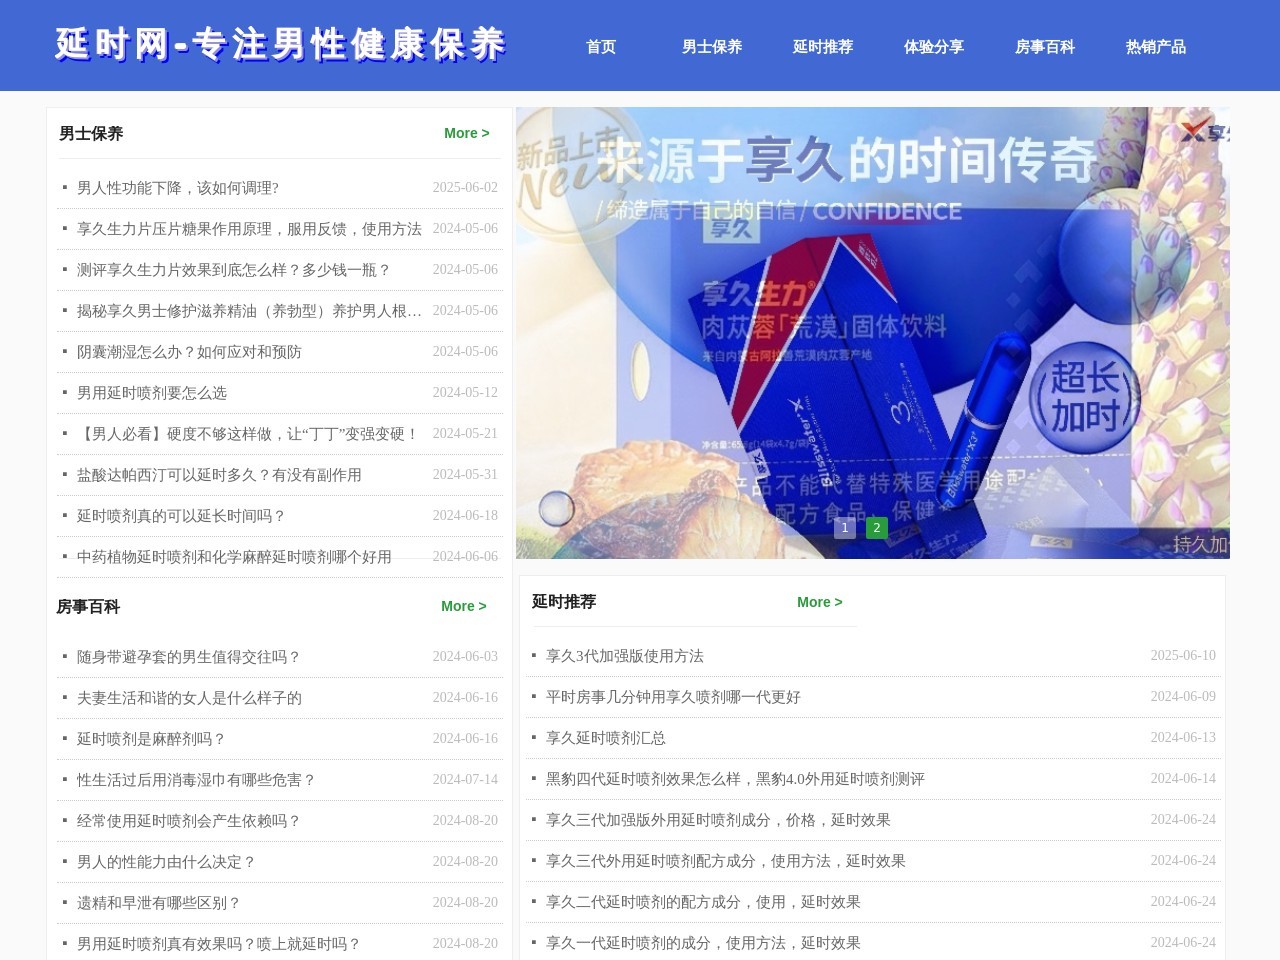
Task: Open 男人的性能力由什么决定 article
Action: pyautogui.click(x=166, y=862)
